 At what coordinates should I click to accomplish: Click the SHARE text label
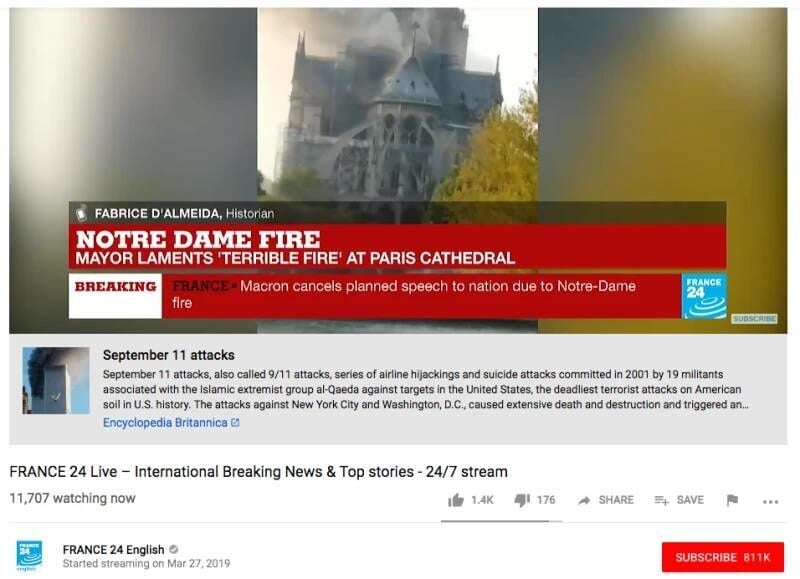(x=616, y=500)
